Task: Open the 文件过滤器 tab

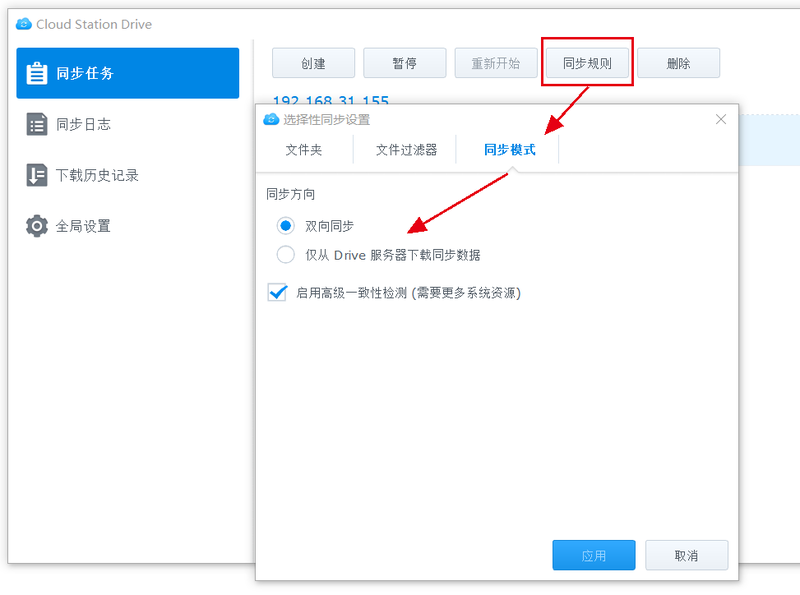Action: [406, 150]
